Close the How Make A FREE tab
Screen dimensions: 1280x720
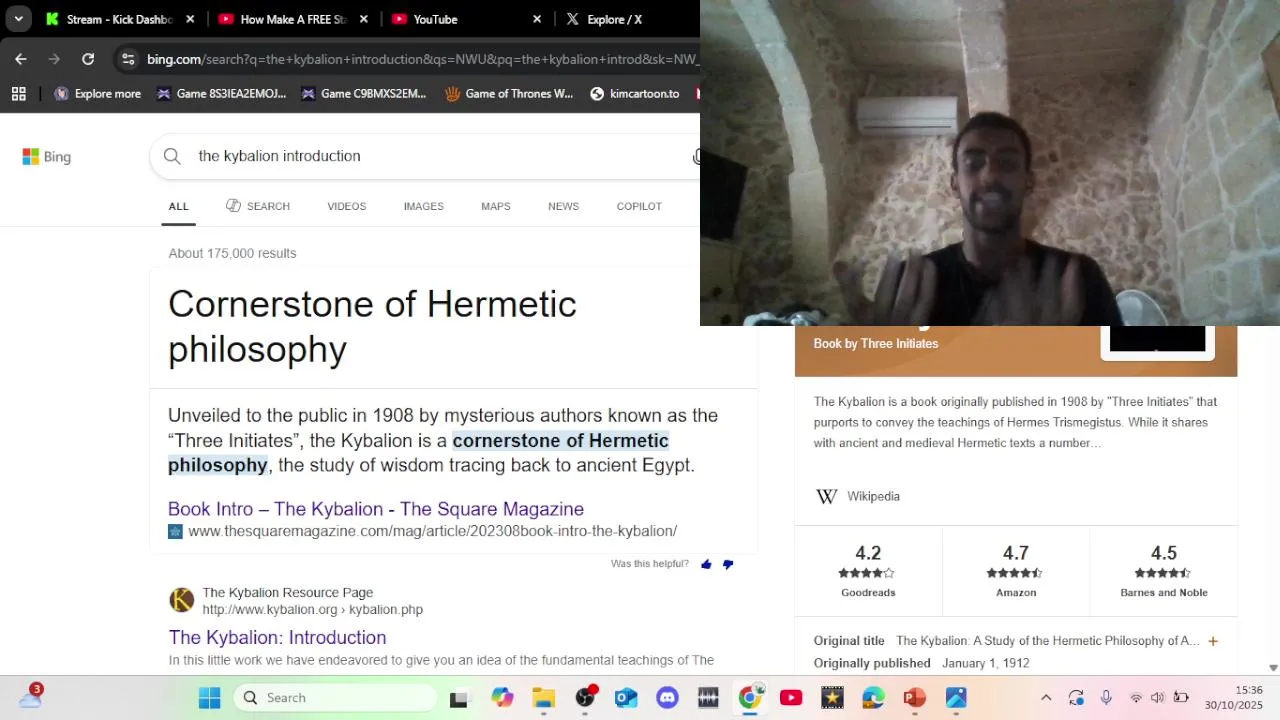(364, 19)
